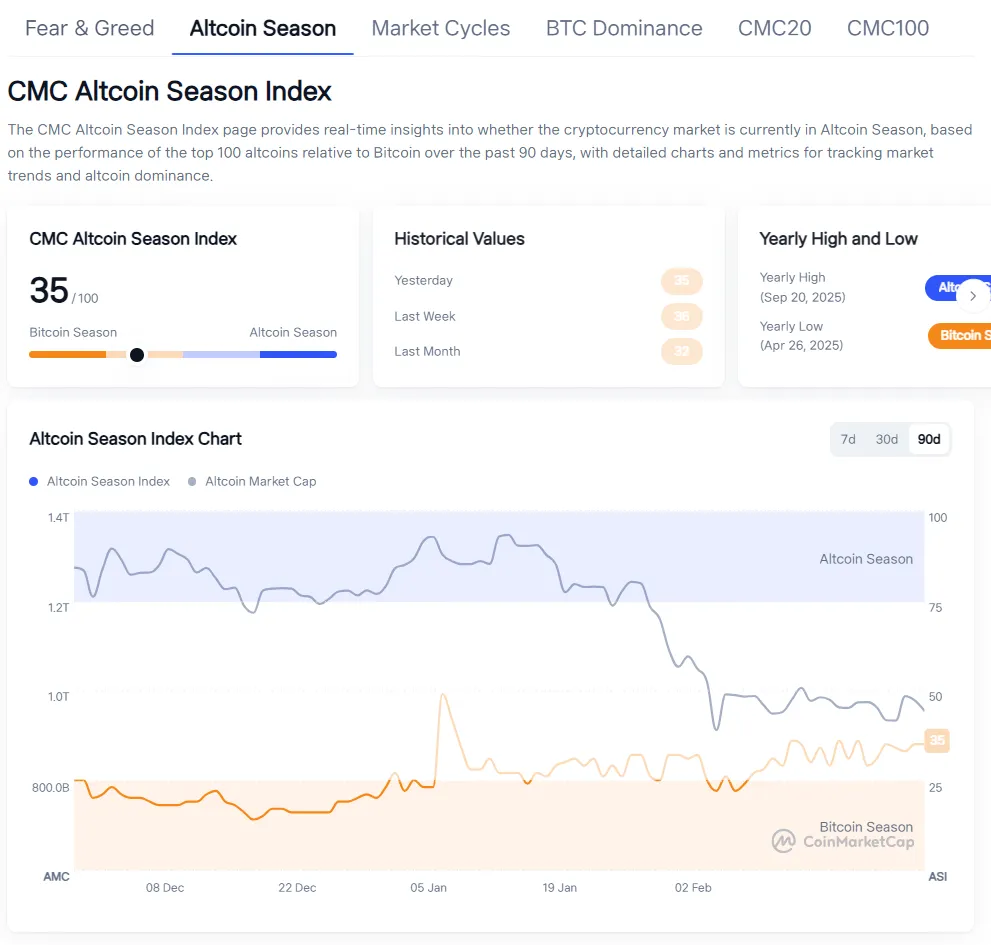Image resolution: width=991 pixels, height=945 pixels.
Task: Click the Altcoin Season tab
Action: point(263,28)
